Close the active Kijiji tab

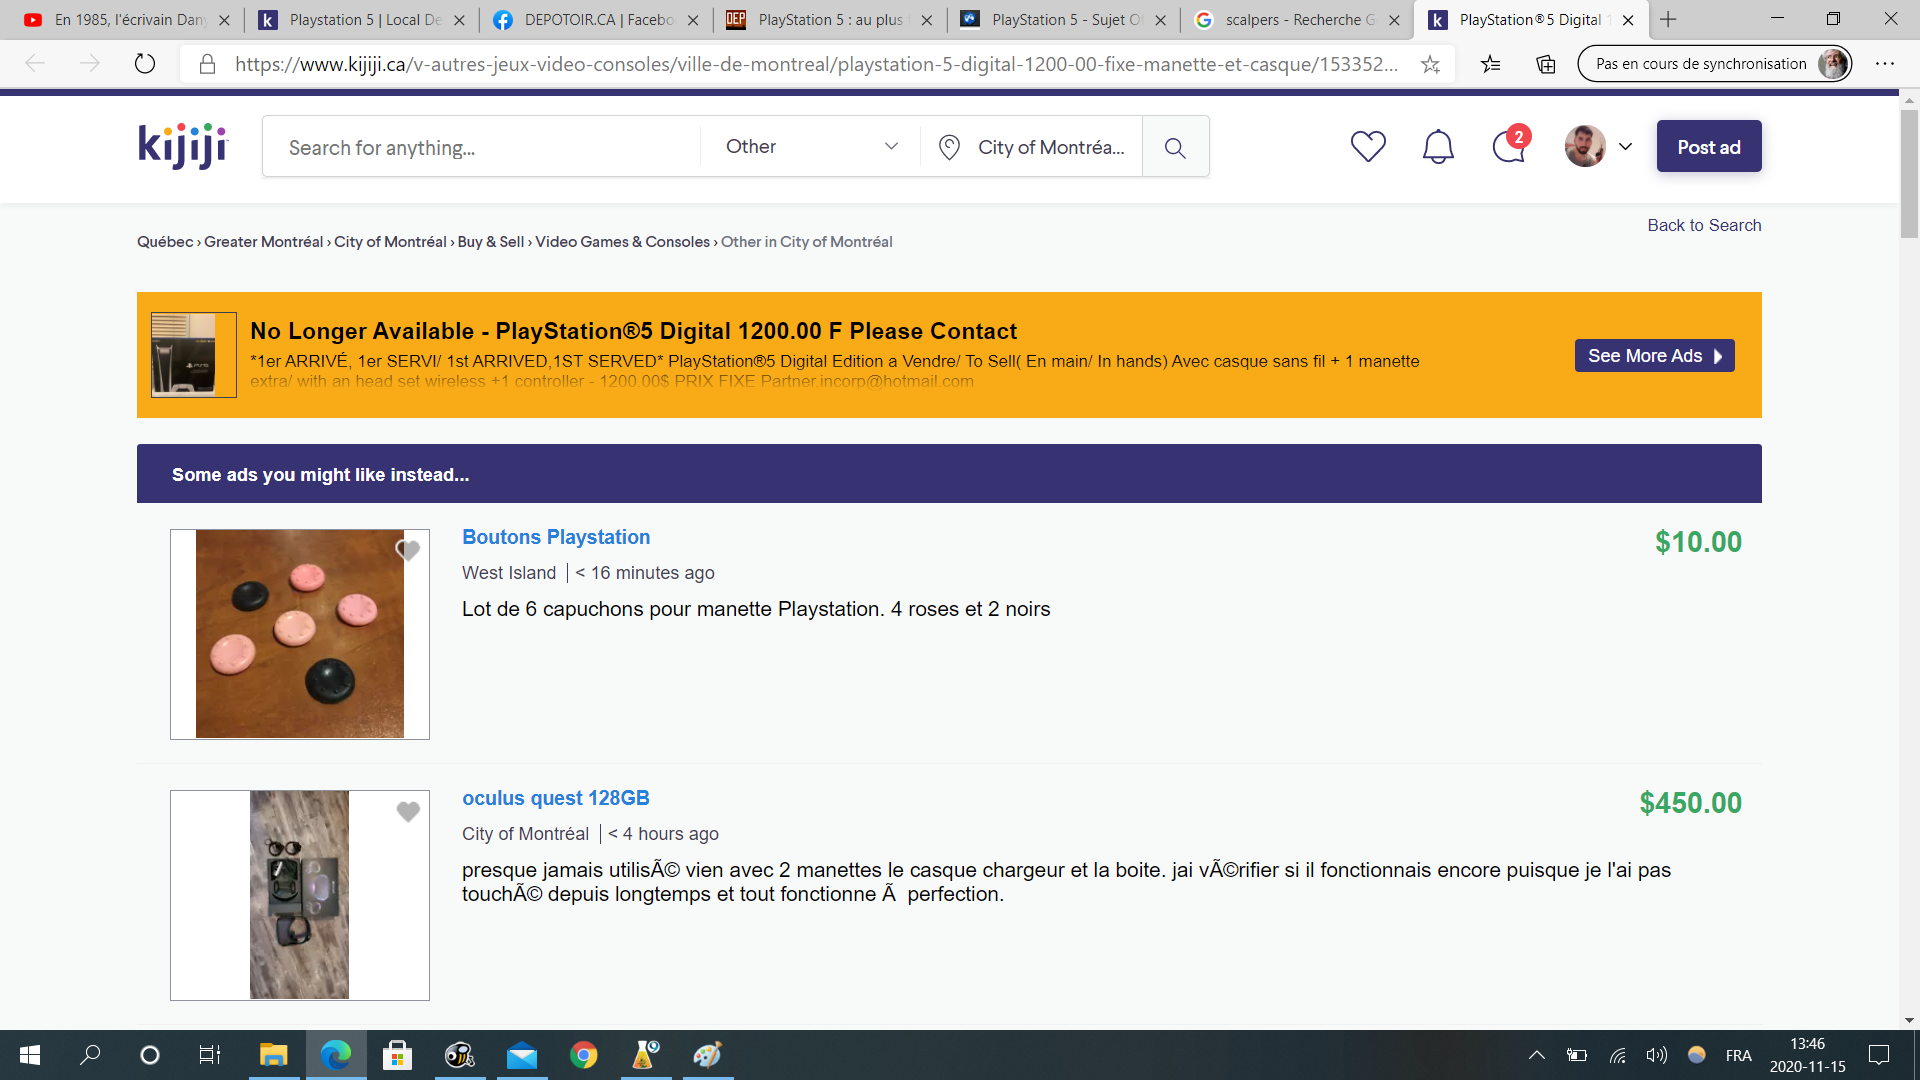[1628, 20]
